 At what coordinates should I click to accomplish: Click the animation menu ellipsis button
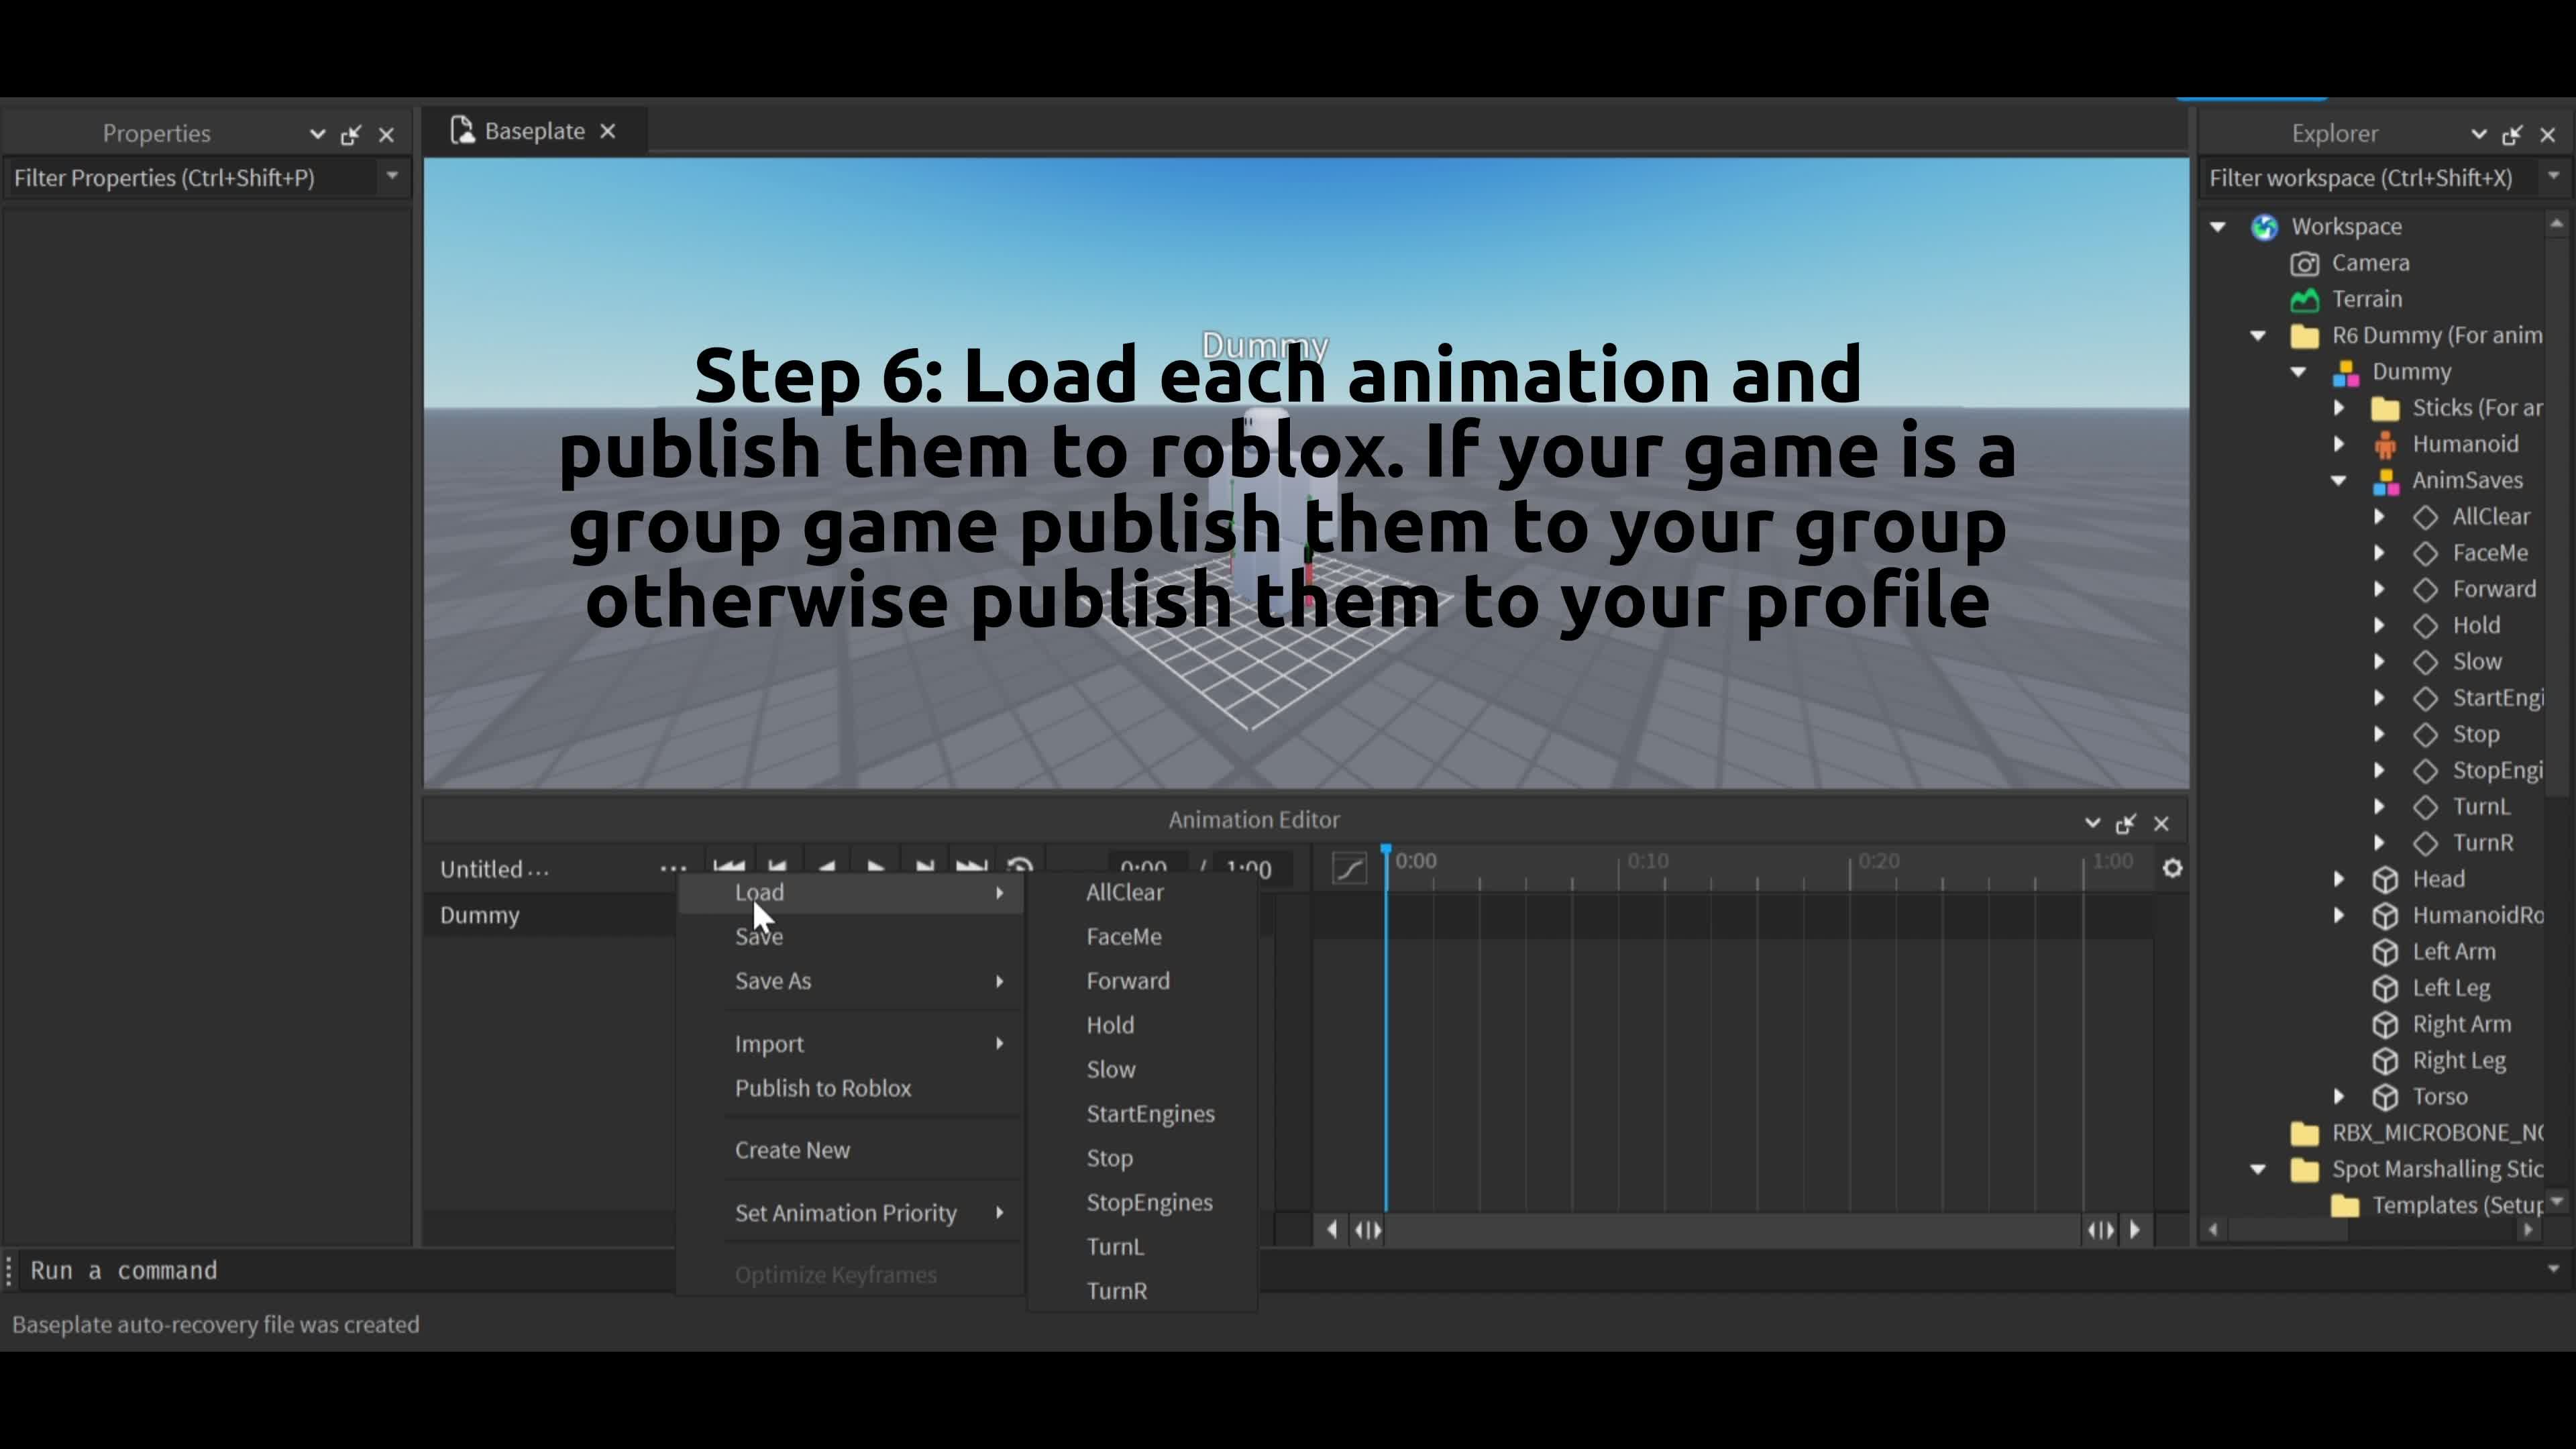point(673,868)
